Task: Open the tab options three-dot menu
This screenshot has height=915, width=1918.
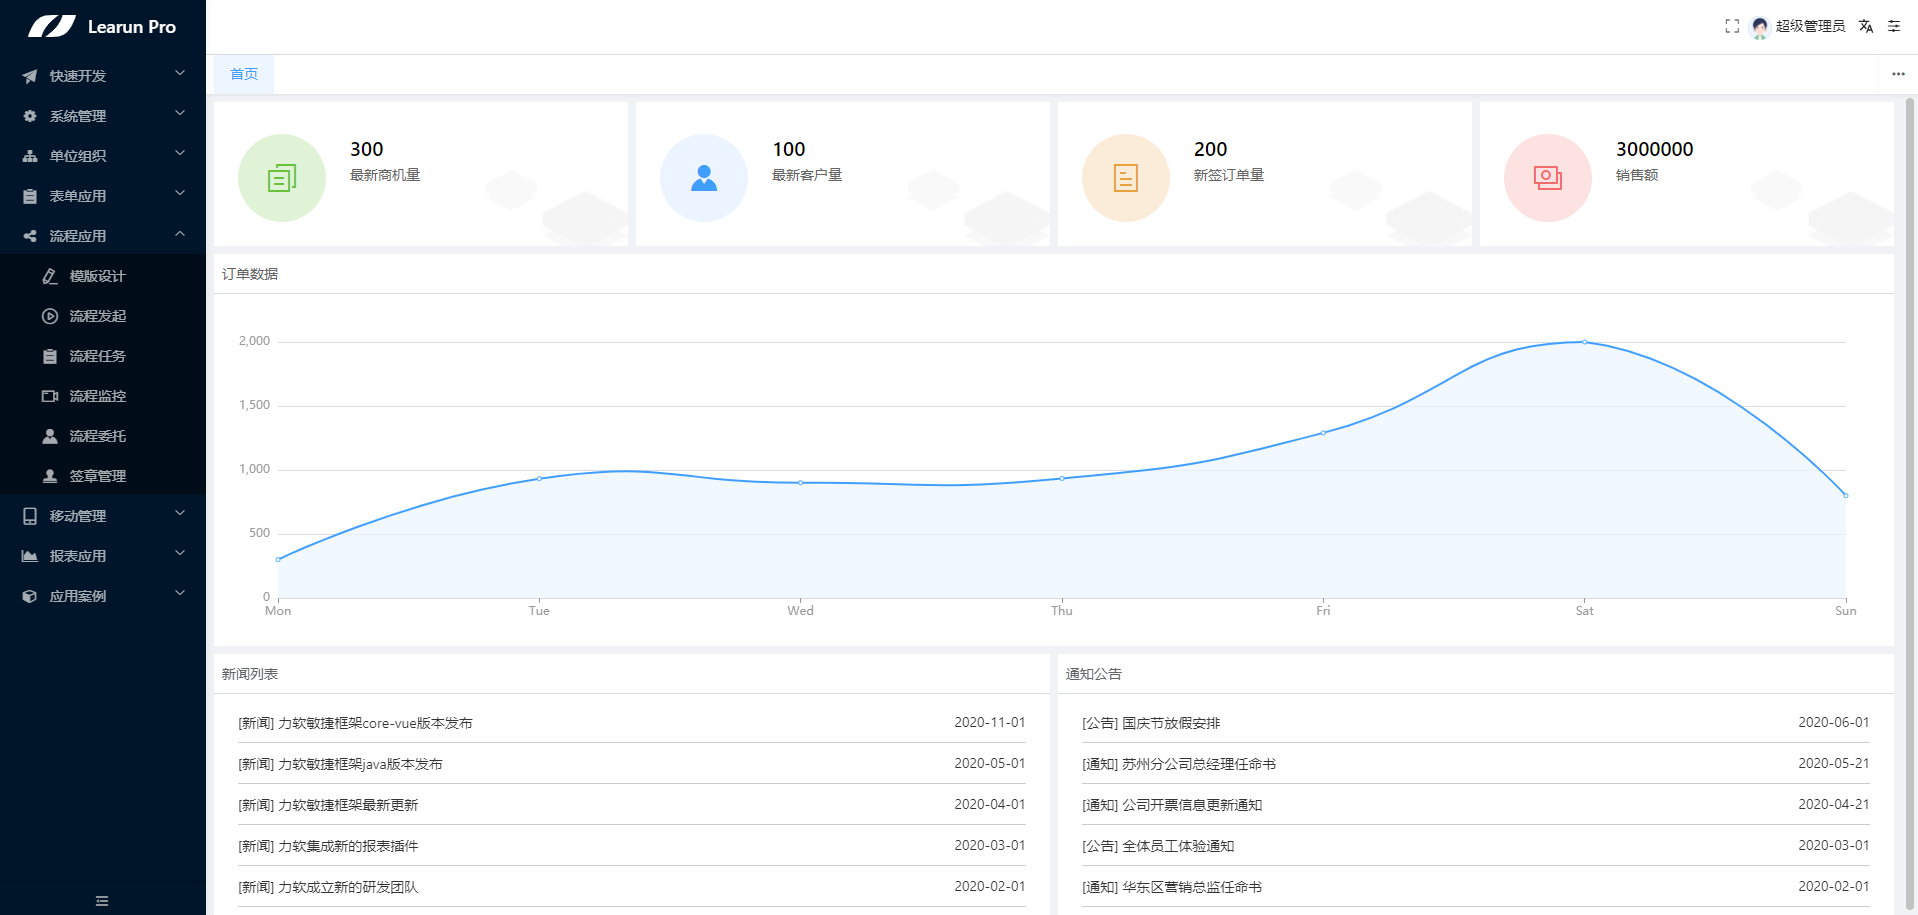Action: click(1898, 74)
